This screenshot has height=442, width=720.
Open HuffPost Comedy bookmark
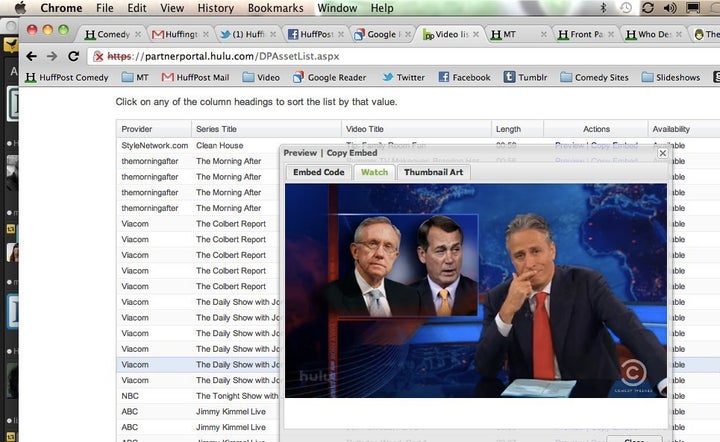pos(67,78)
